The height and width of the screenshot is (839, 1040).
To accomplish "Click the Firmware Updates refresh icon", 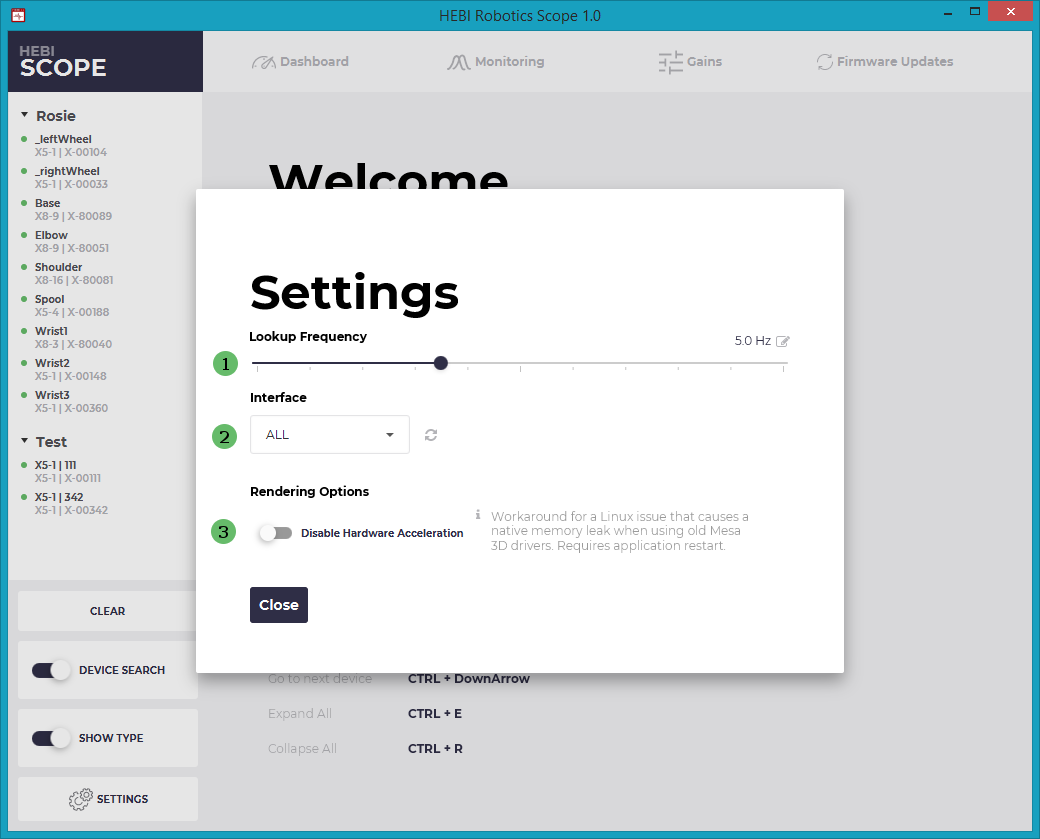I will [x=825, y=62].
